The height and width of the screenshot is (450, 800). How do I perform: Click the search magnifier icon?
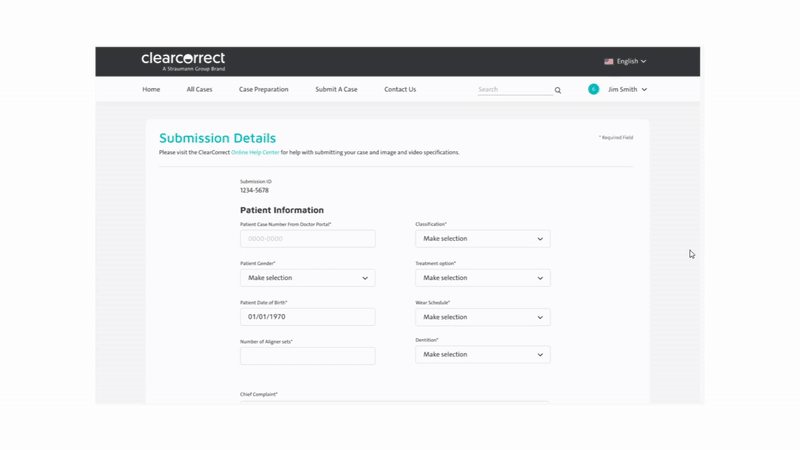[x=558, y=90]
